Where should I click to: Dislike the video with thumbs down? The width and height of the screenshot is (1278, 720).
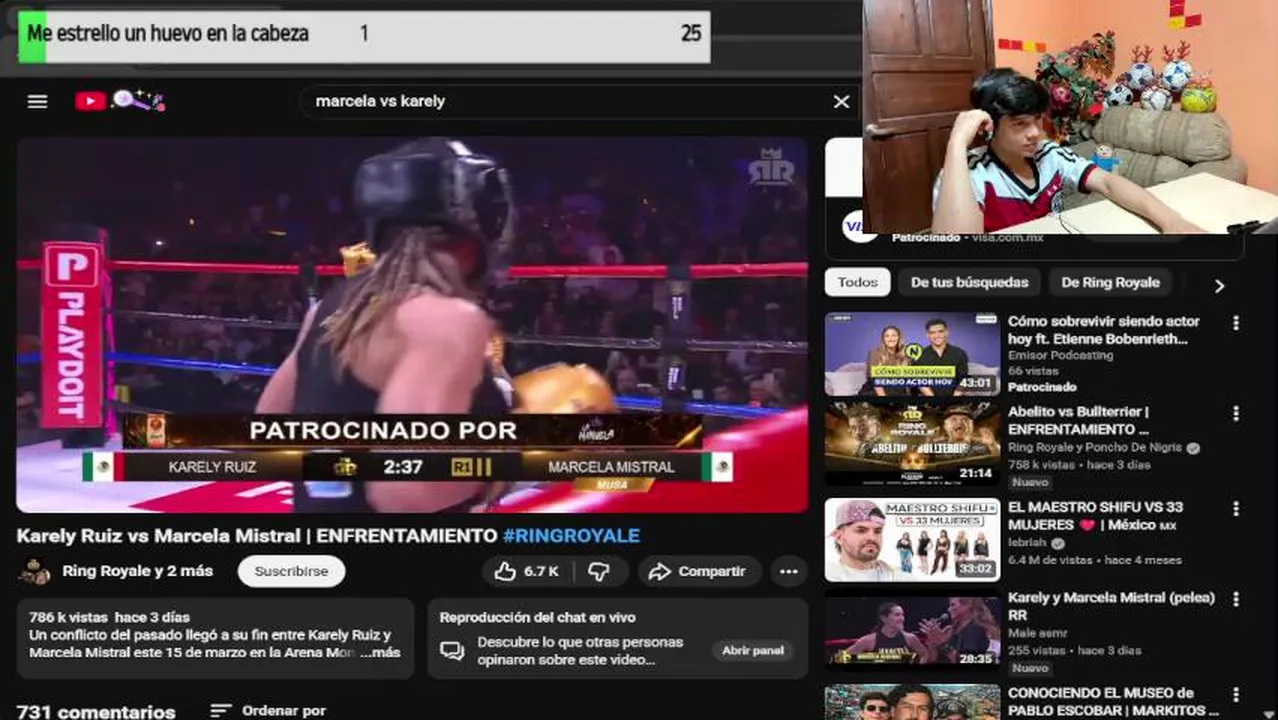599,571
